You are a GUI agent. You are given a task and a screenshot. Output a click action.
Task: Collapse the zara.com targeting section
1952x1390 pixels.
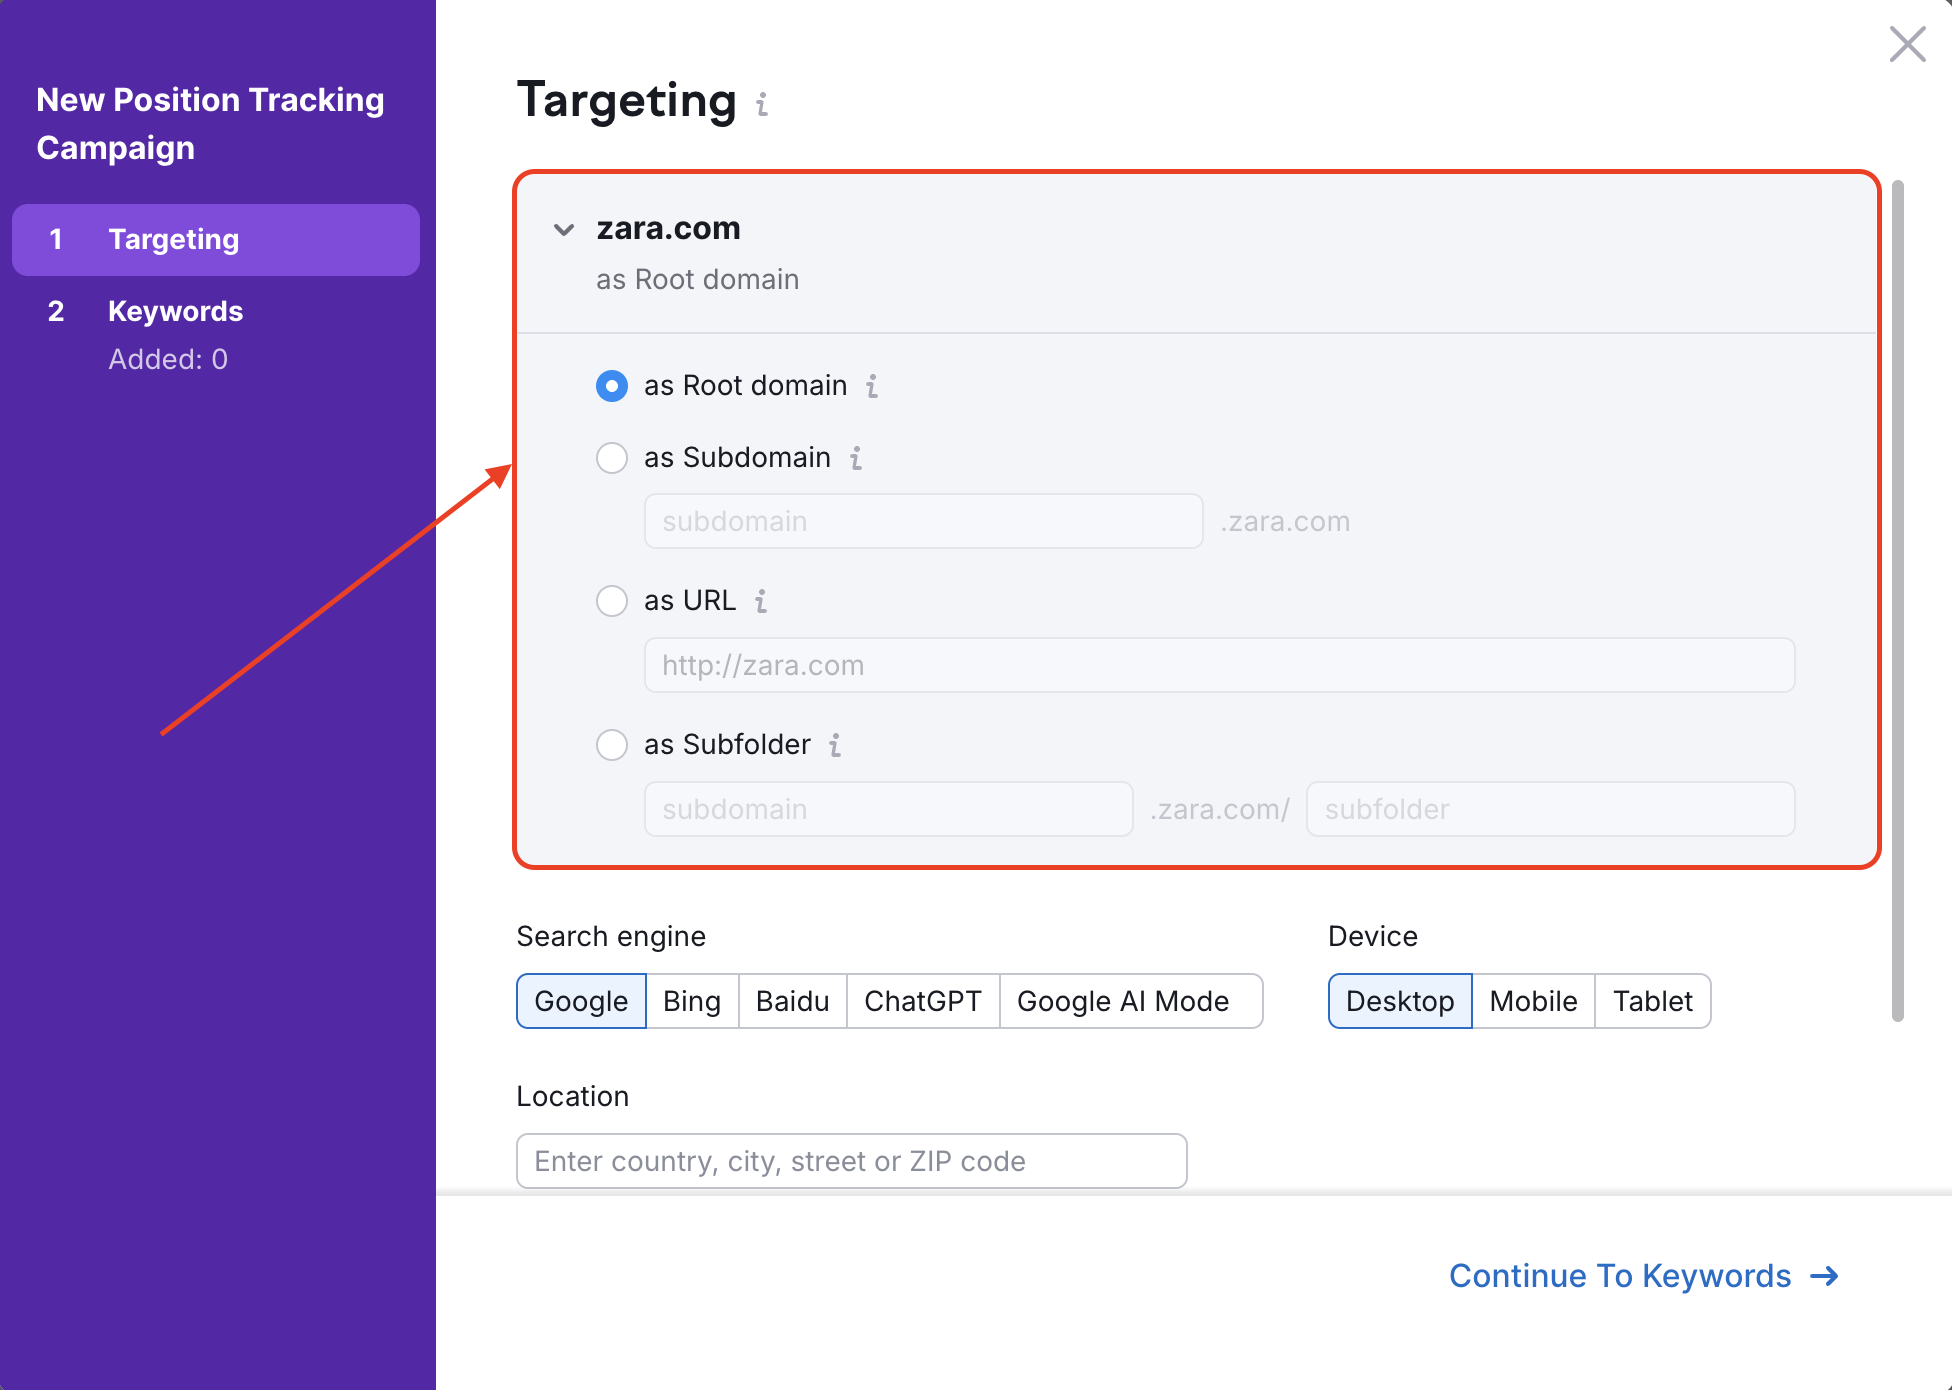[x=563, y=230]
